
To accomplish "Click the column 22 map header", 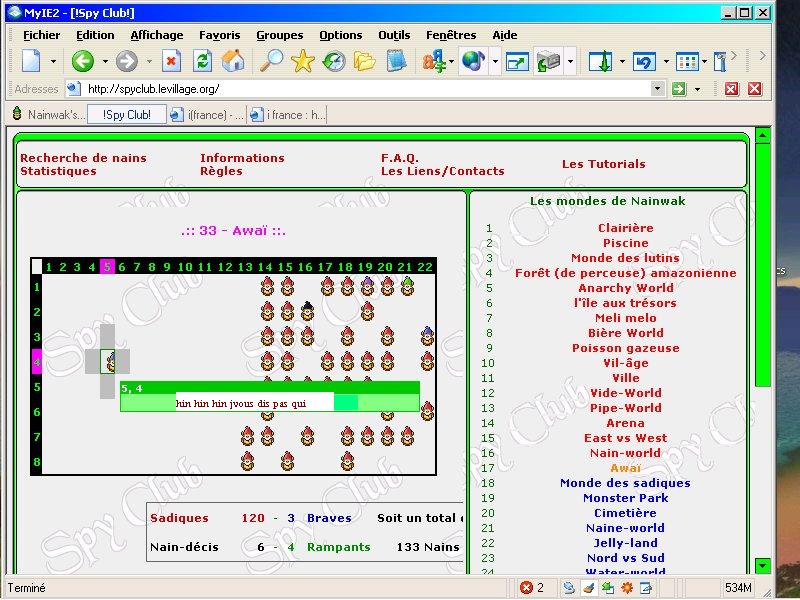I will pos(425,267).
